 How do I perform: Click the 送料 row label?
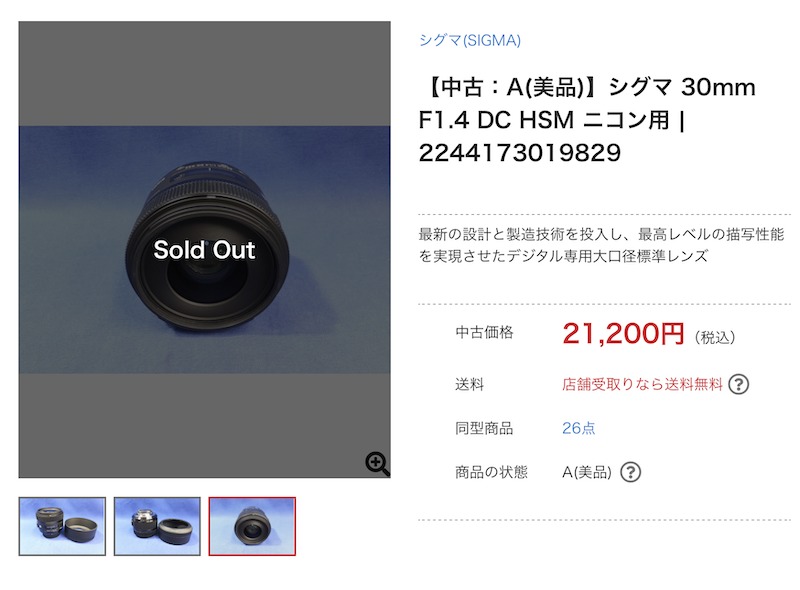coord(470,384)
